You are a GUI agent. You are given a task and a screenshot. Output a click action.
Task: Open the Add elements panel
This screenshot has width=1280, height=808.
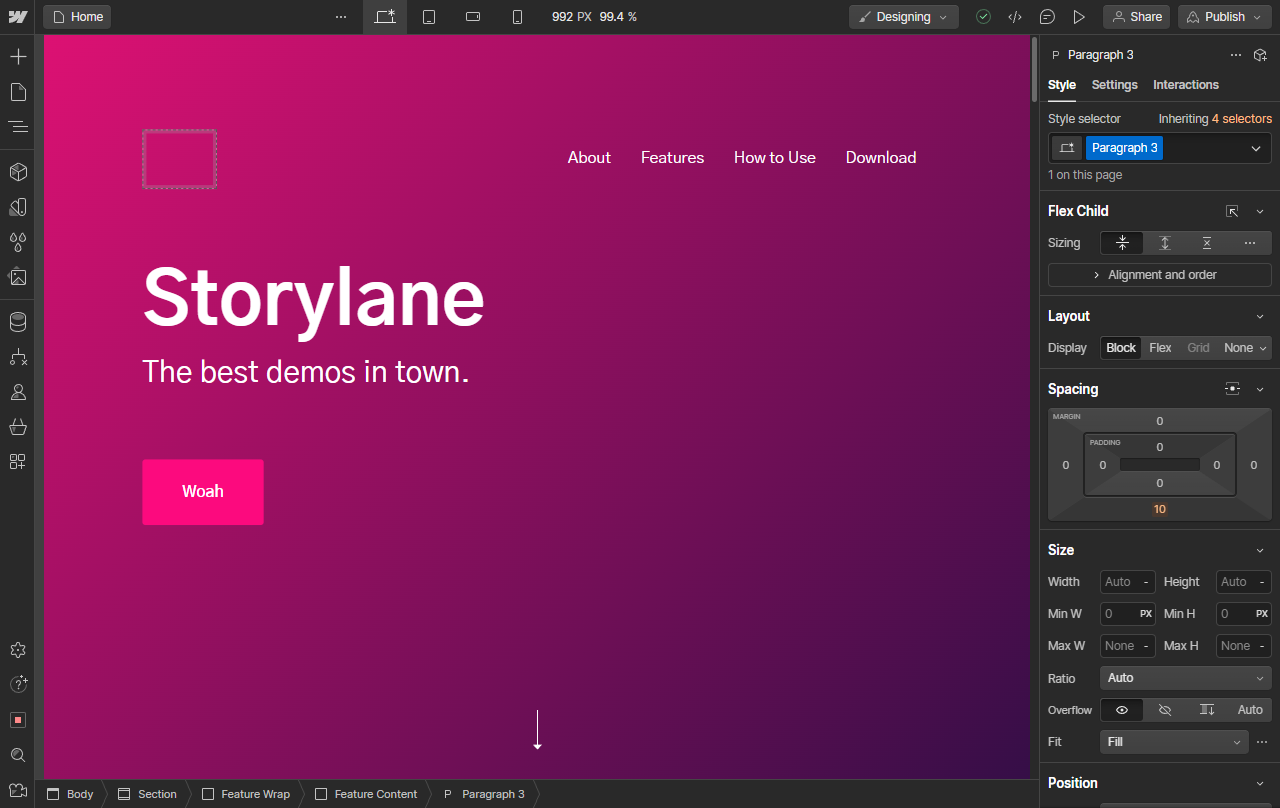pos(18,57)
